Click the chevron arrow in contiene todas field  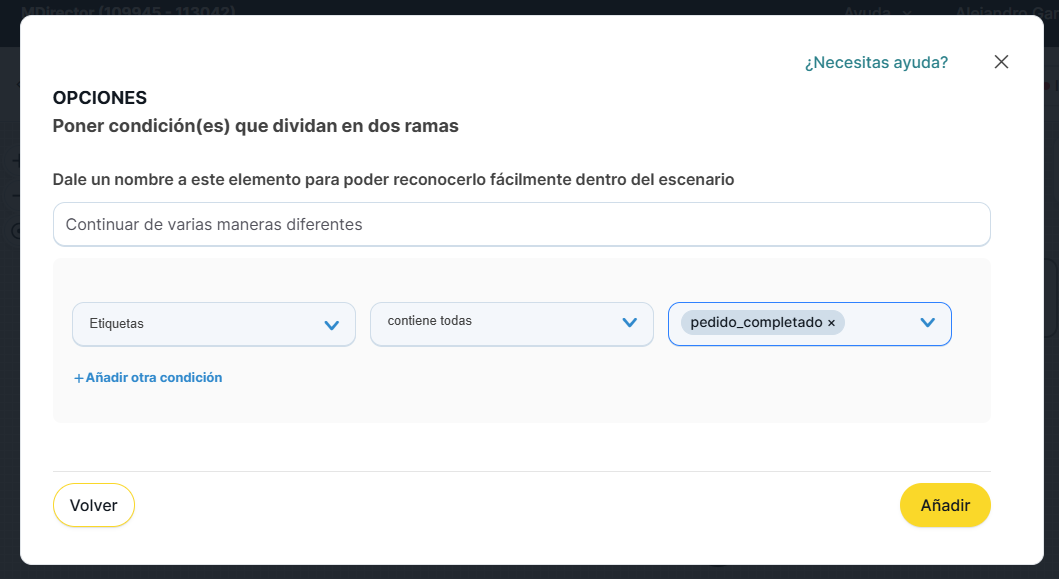(630, 322)
